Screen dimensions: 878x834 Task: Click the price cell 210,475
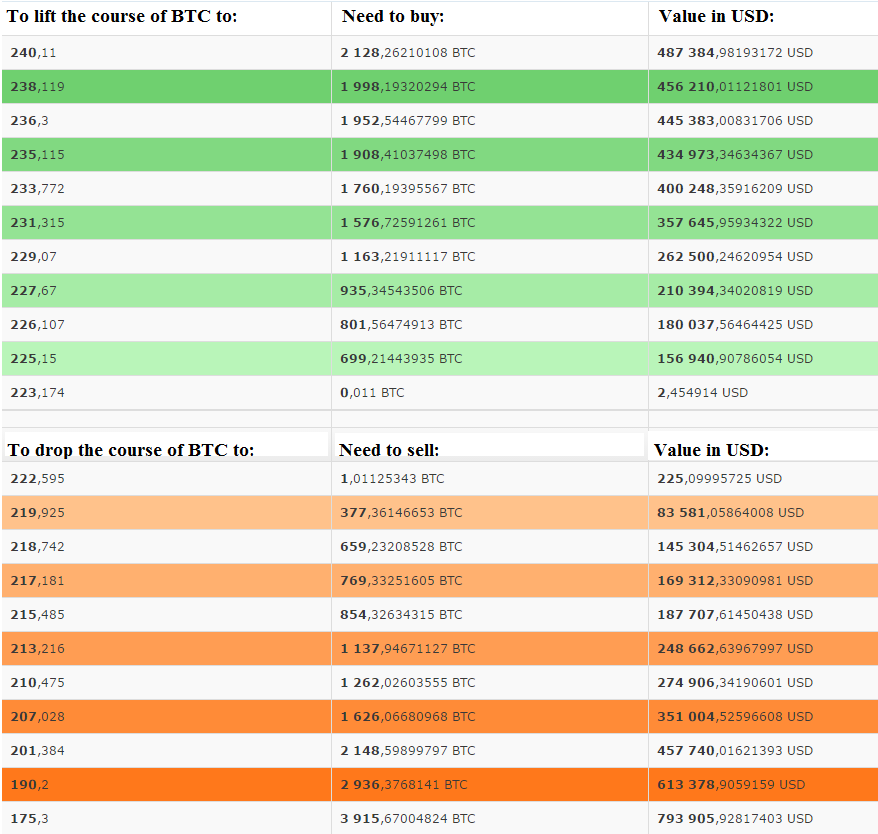(38, 683)
